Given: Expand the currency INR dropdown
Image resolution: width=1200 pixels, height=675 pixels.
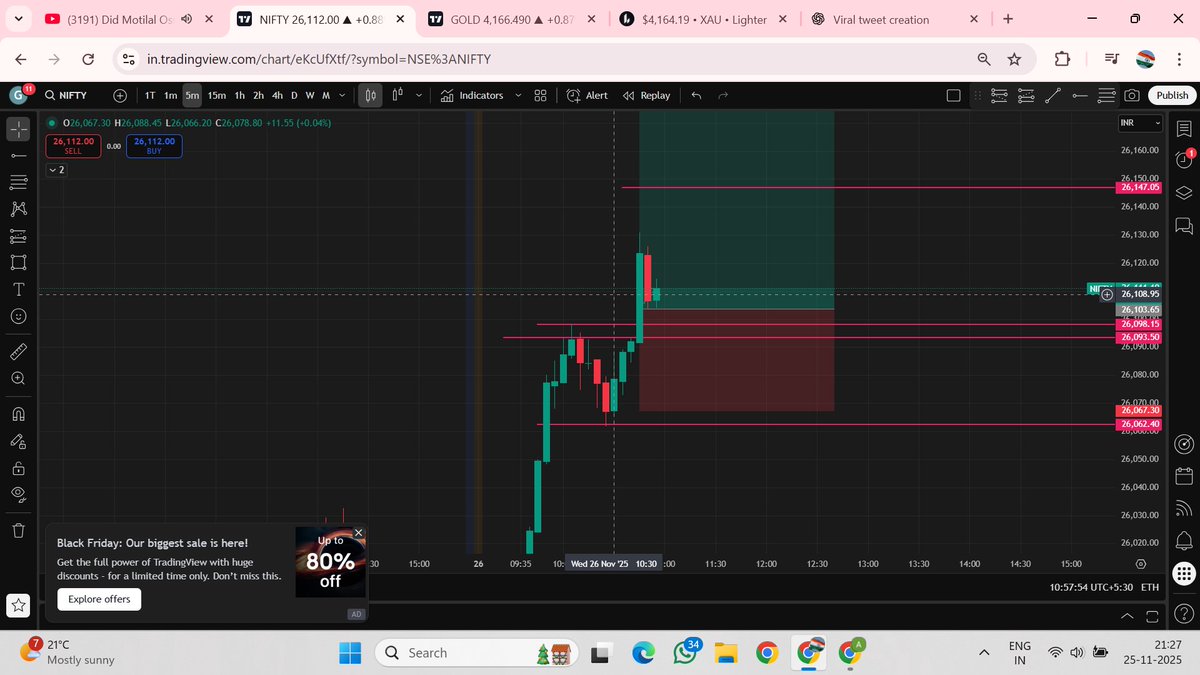Looking at the screenshot, I should coord(1139,123).
